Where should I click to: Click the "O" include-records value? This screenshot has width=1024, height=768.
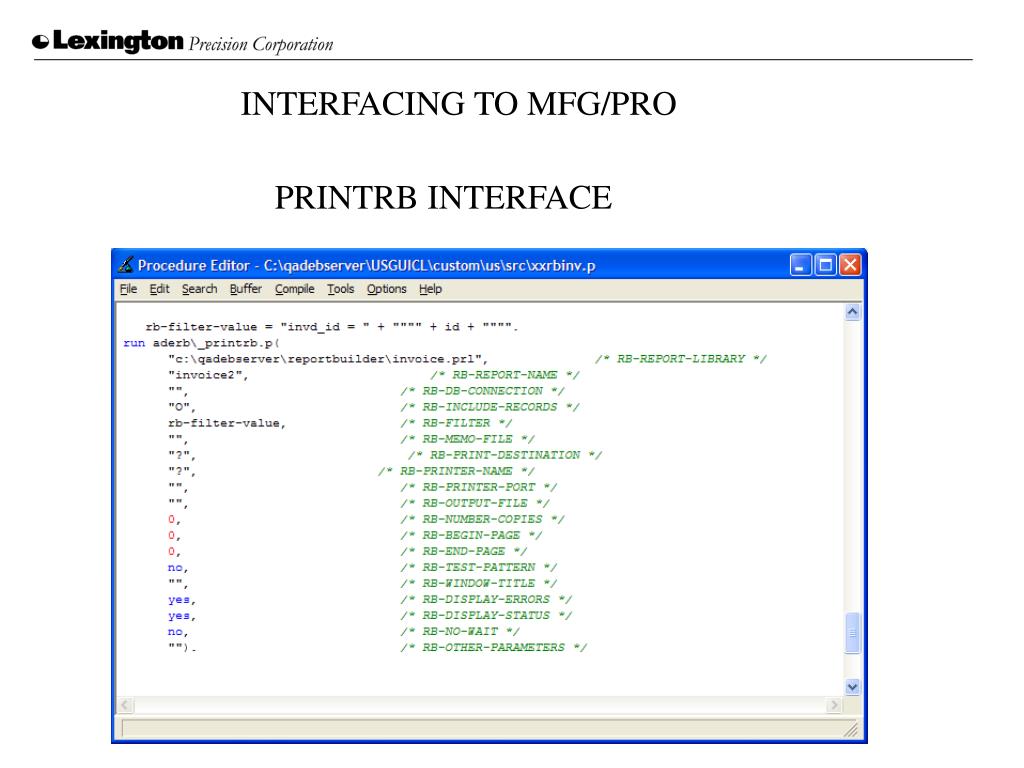coord(182,408)
